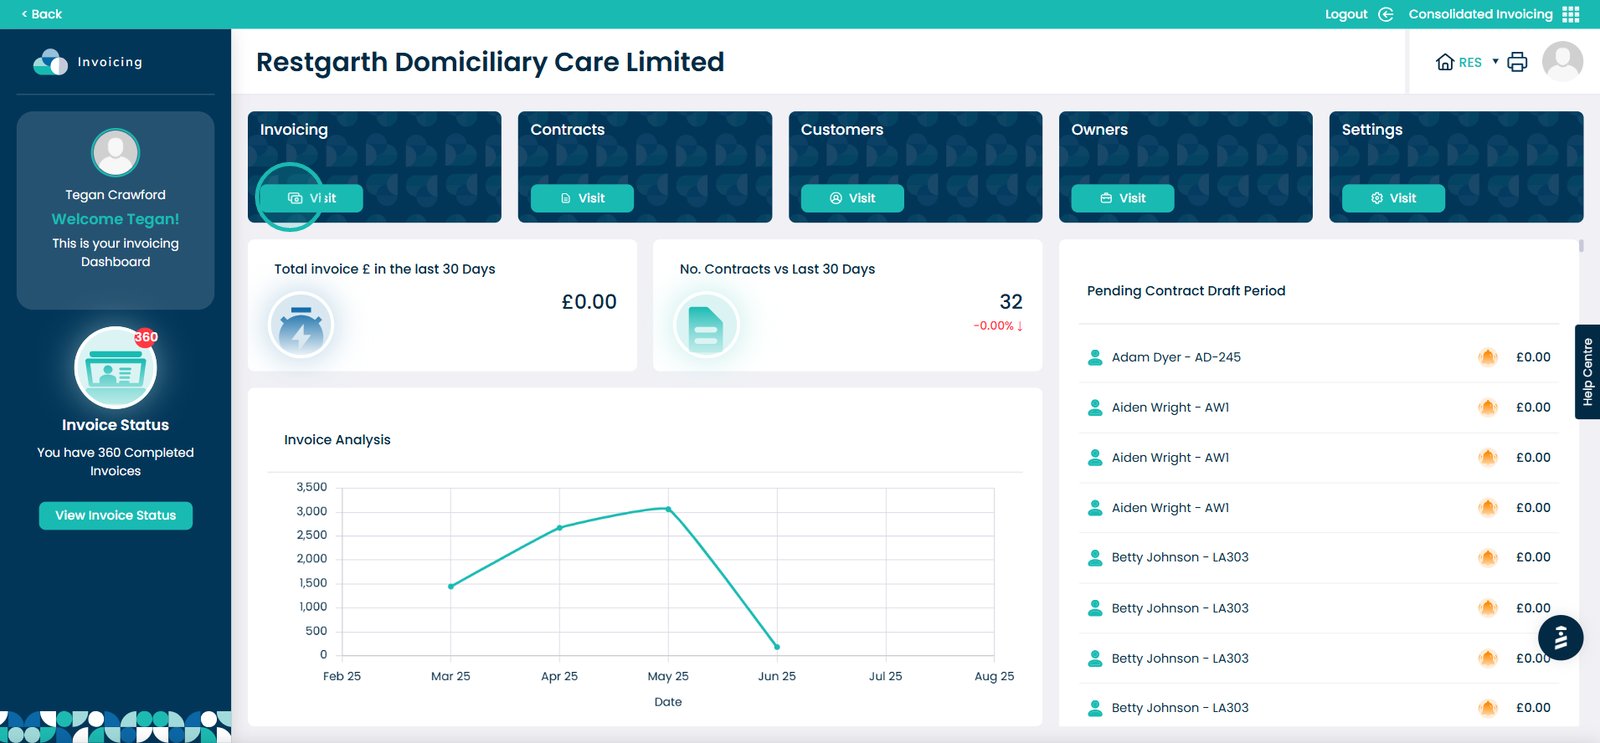Visit the Settings section
Image resolution: width=1600 pixels, height=743 pixels.
coord(1393,198)
